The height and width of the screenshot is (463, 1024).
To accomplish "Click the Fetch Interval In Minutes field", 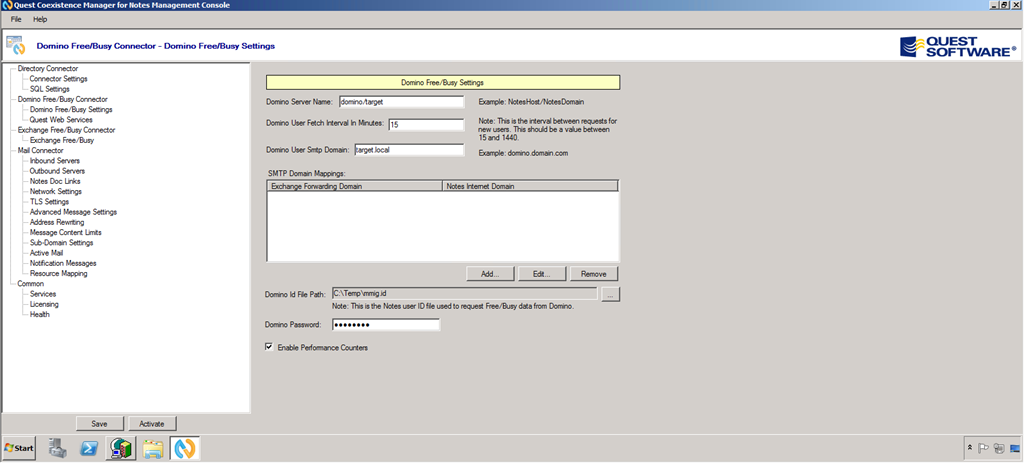I will pos(426,124).
